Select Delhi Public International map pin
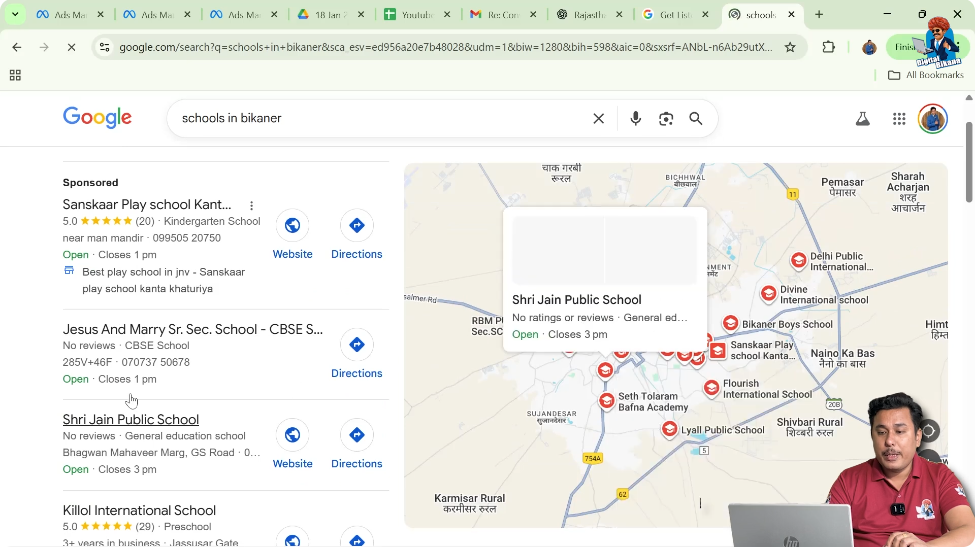The width and height of the screenshot is (976, 547). (x=799, y=260)
